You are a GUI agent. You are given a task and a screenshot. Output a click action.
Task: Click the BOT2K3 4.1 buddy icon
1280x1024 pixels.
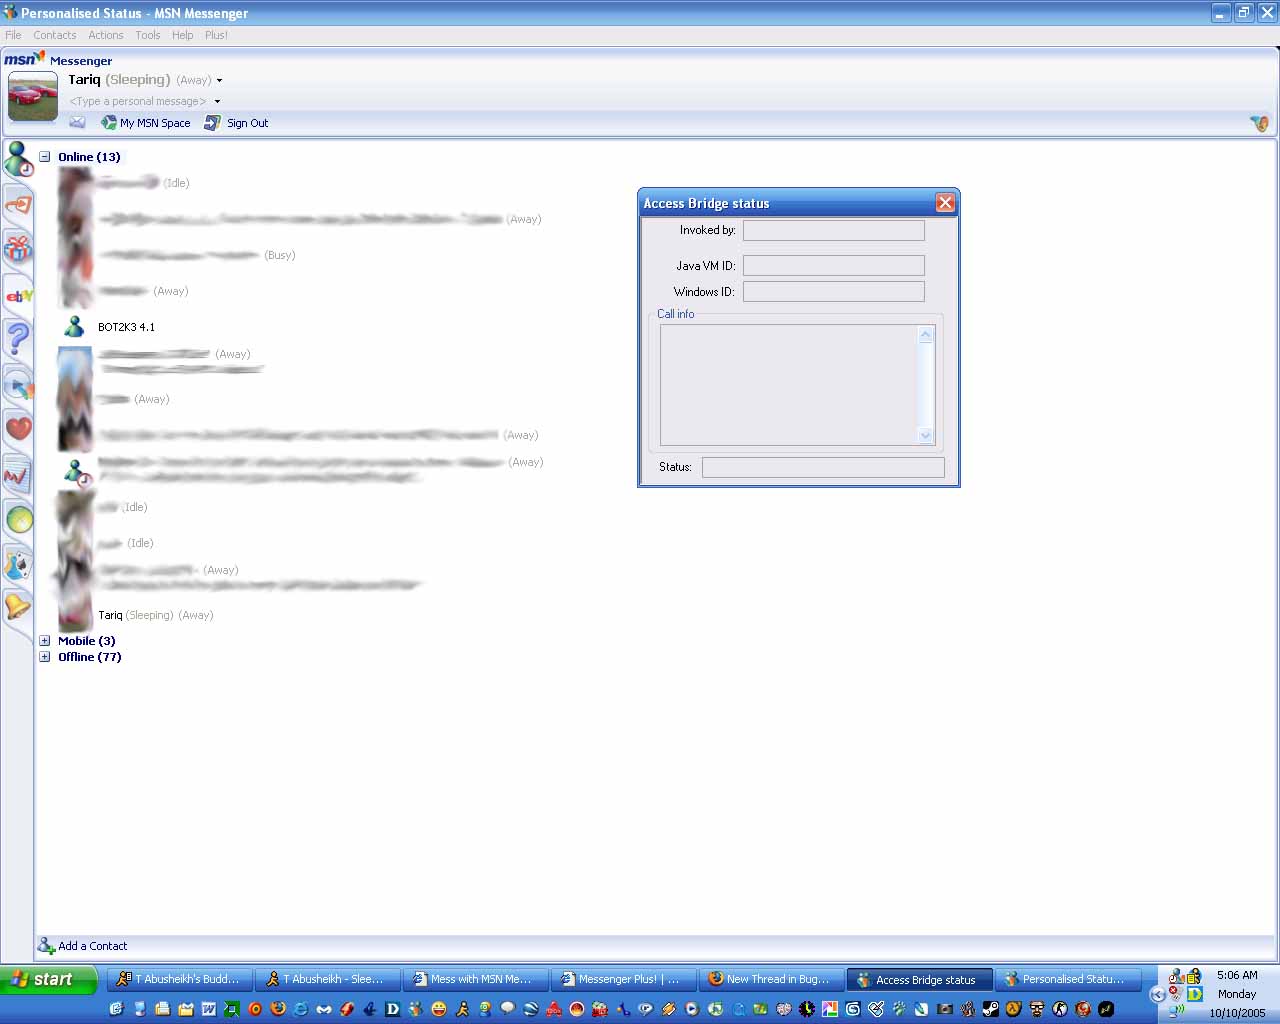tap(74, 327)
